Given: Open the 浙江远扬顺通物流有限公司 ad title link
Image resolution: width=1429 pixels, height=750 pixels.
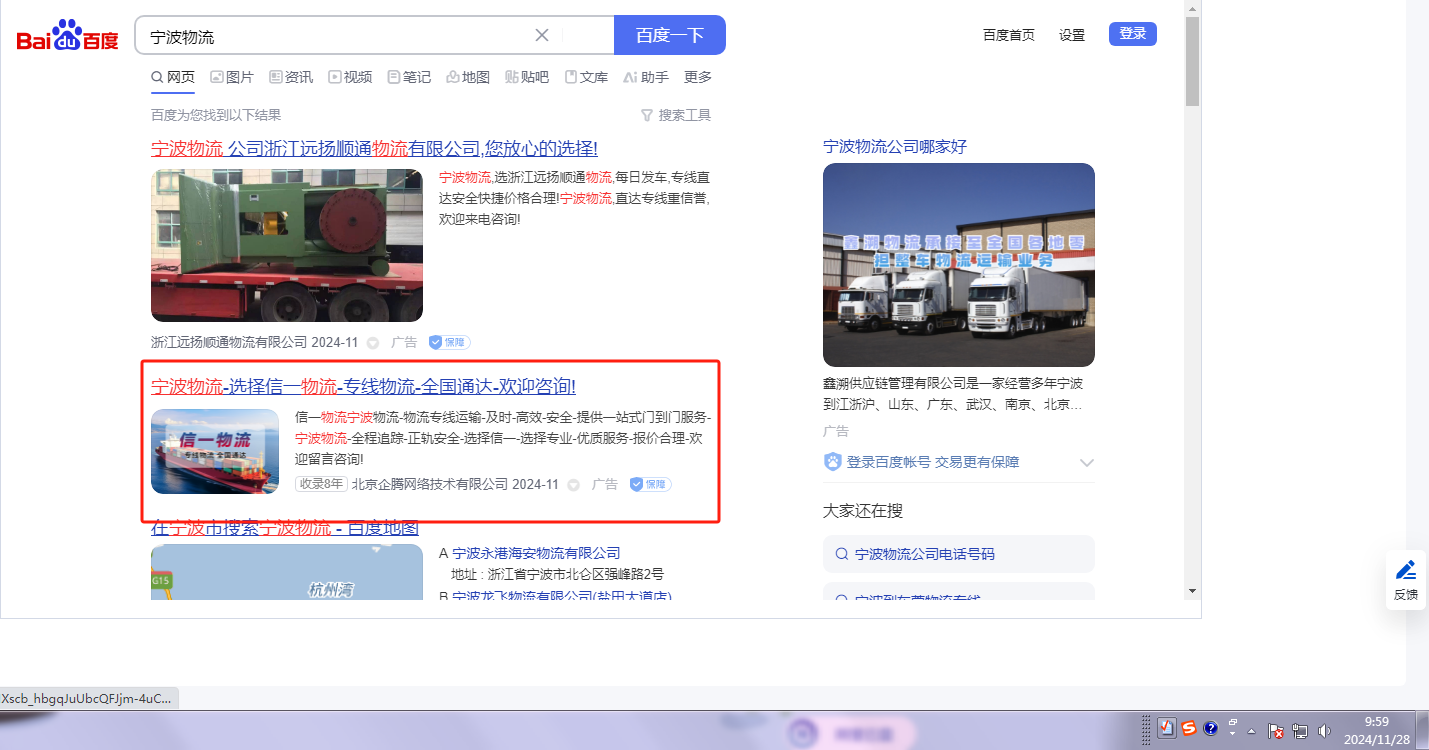Looking at the screenshot, I should [x=374, y=149].
